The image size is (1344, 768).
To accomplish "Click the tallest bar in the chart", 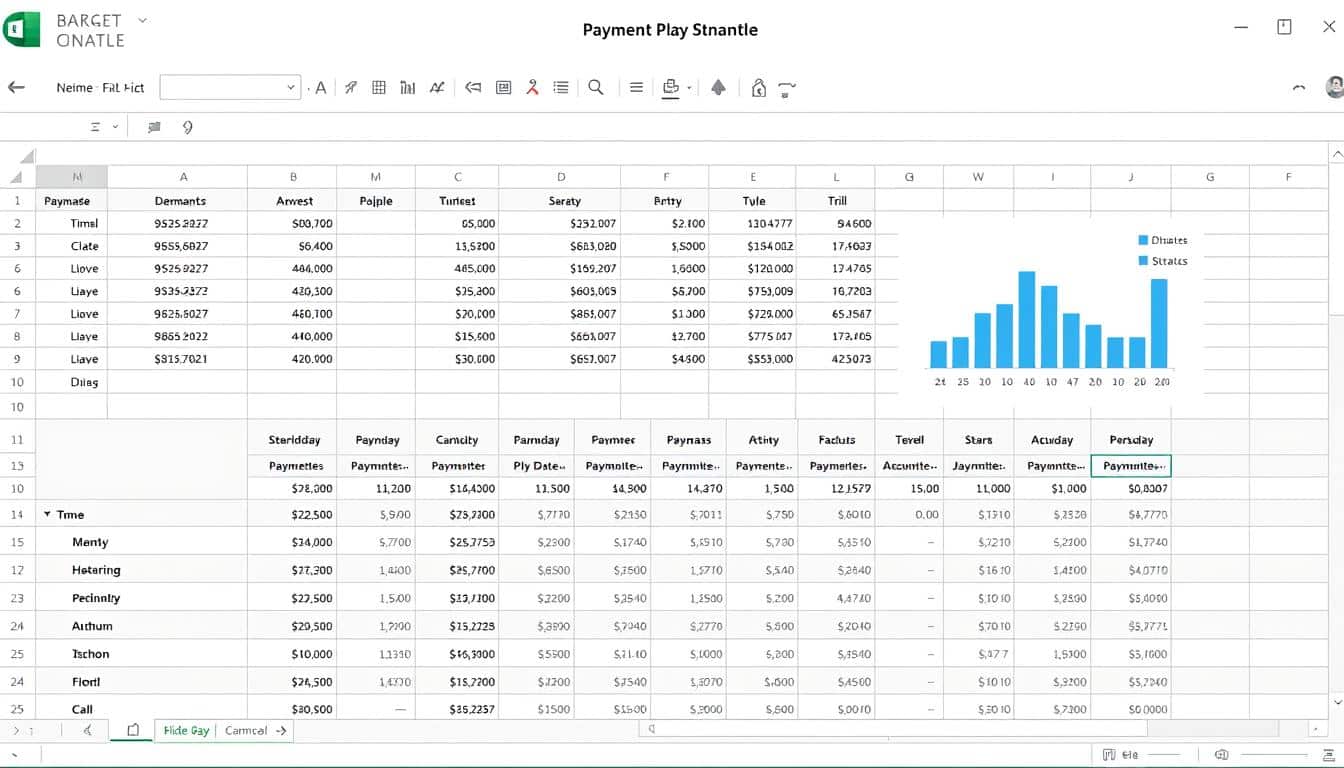I will tap(1027, 319).
